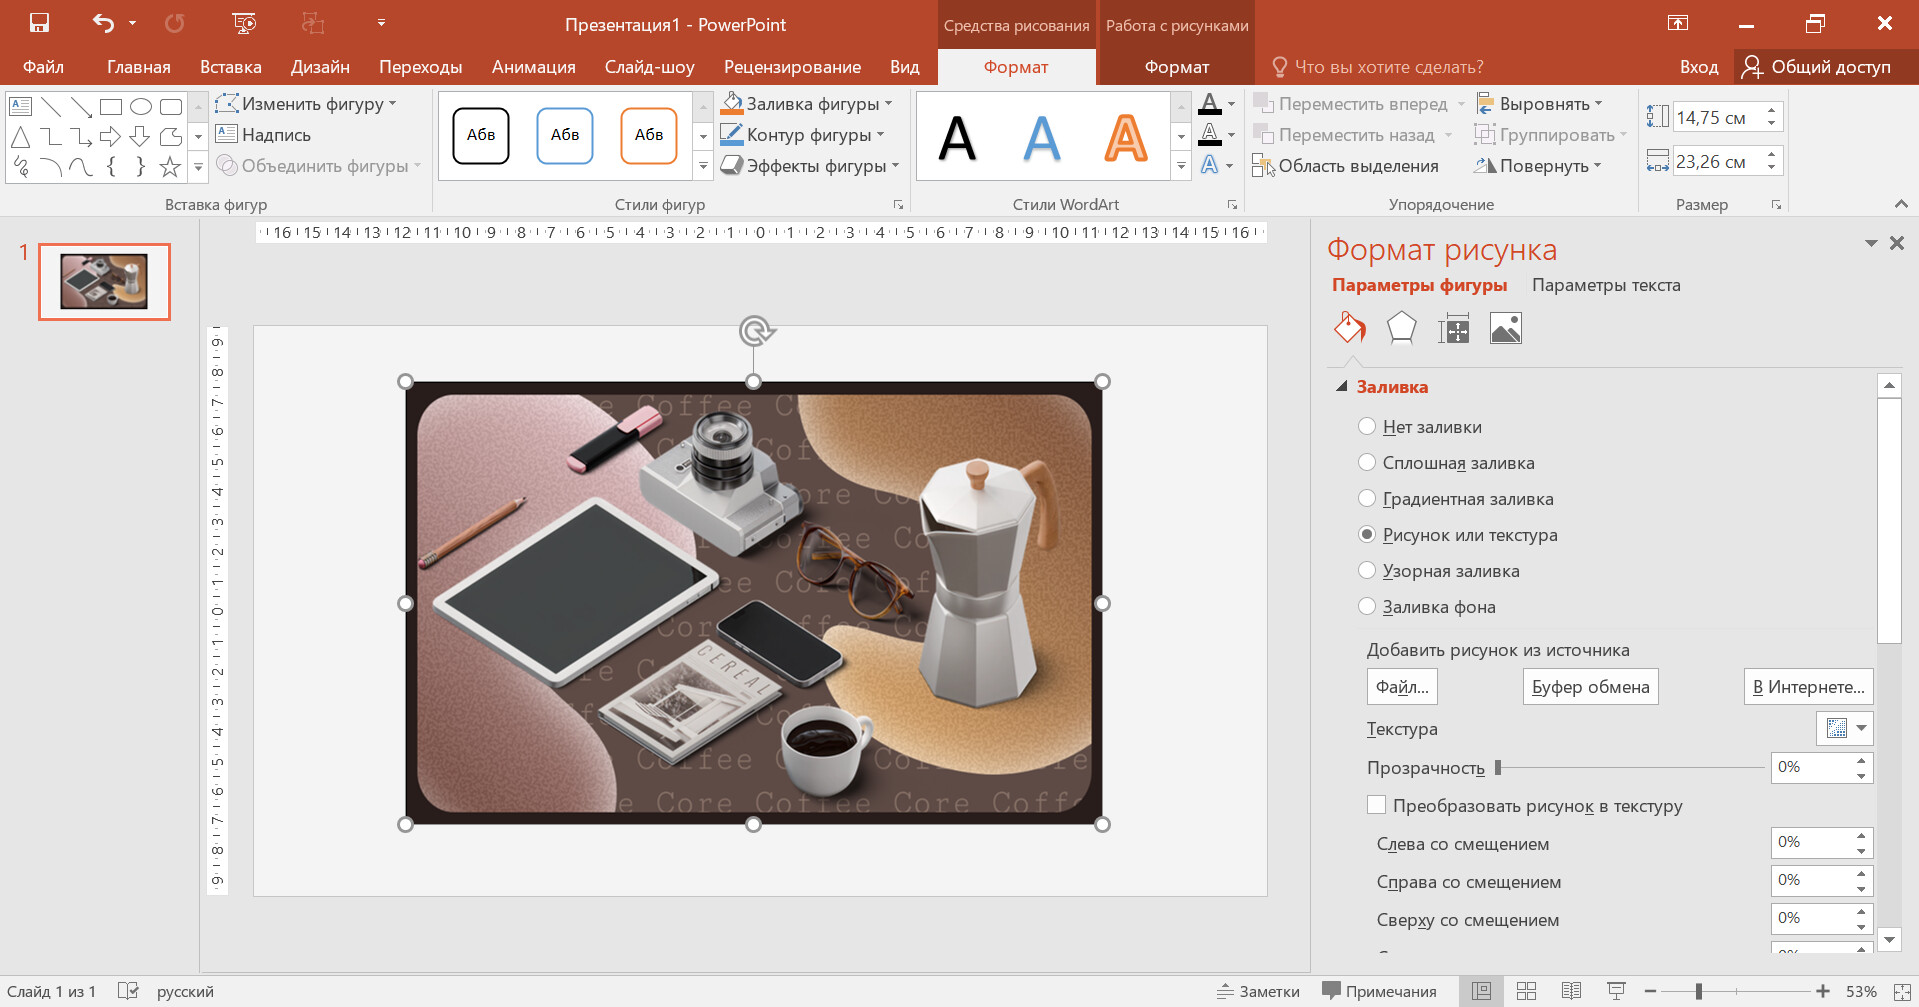Open Size & Properties pane icon
Image resolution: width=1919 pixels, height=1007 pixels.
coord(1453,328)
